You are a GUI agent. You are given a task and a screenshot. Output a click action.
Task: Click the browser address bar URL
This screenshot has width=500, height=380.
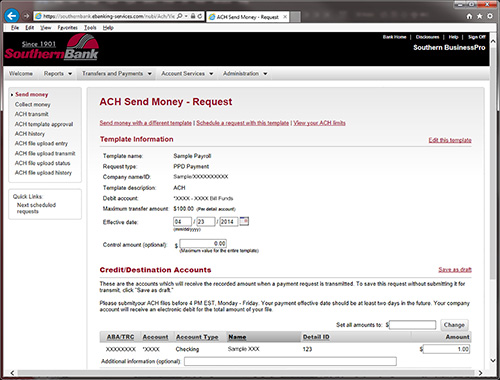tap(109, 16)
